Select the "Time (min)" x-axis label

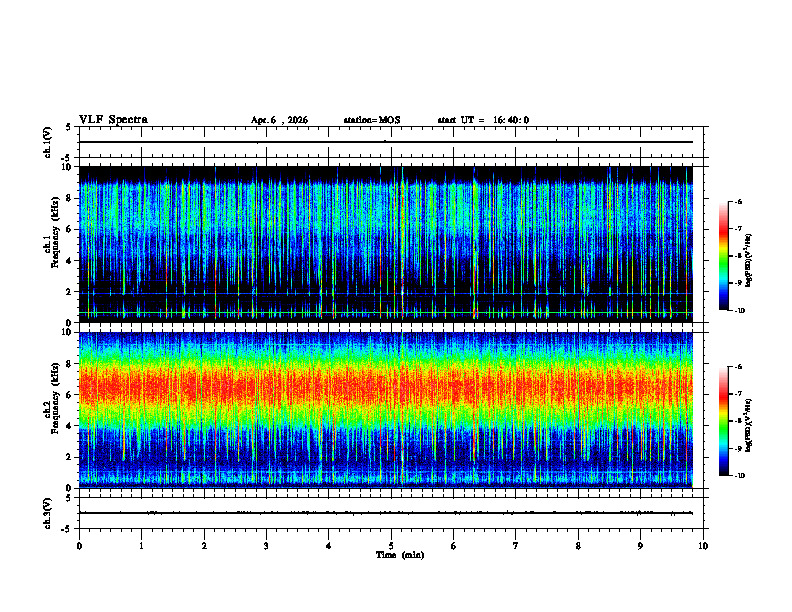tap(400, 555)
